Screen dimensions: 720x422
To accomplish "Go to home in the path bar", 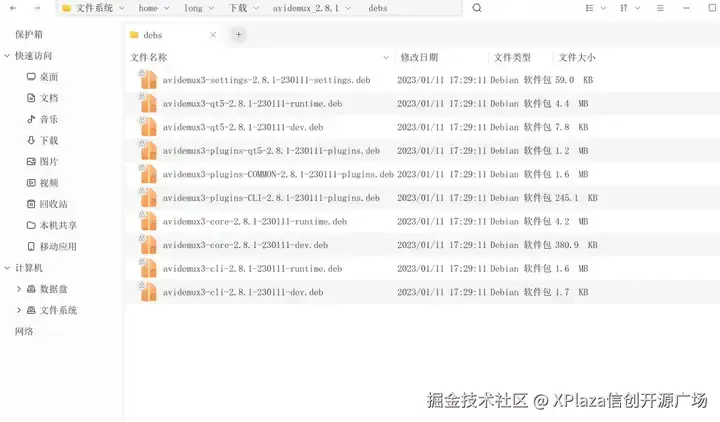I will [148, 8].
